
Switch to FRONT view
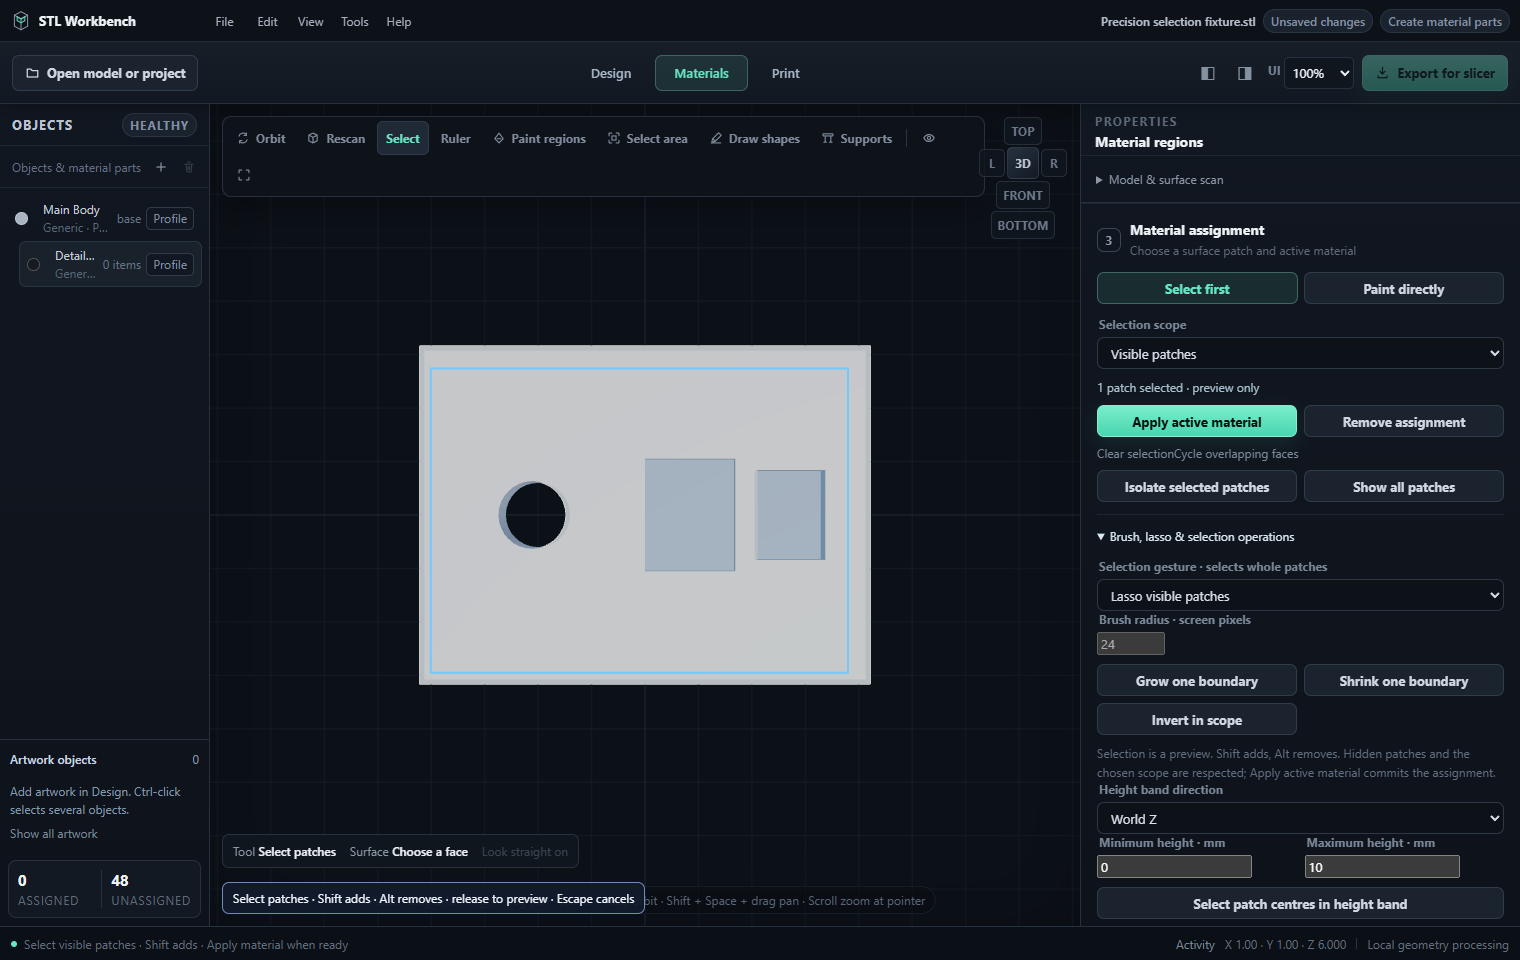[1023, 195]
